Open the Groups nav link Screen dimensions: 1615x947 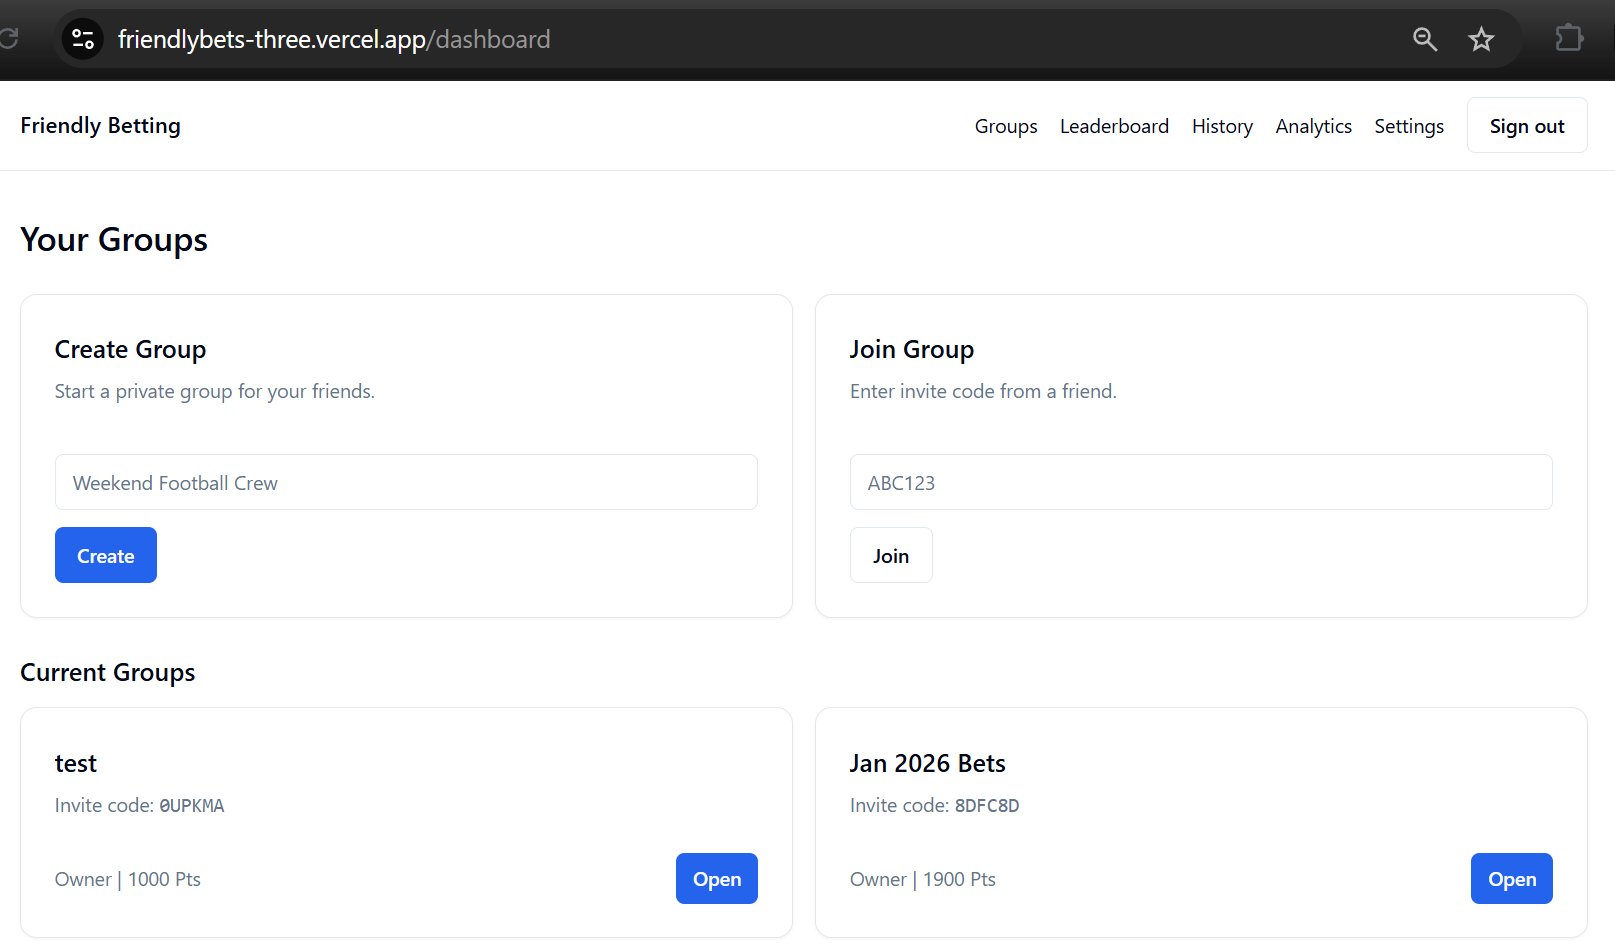coord(1005,126)
